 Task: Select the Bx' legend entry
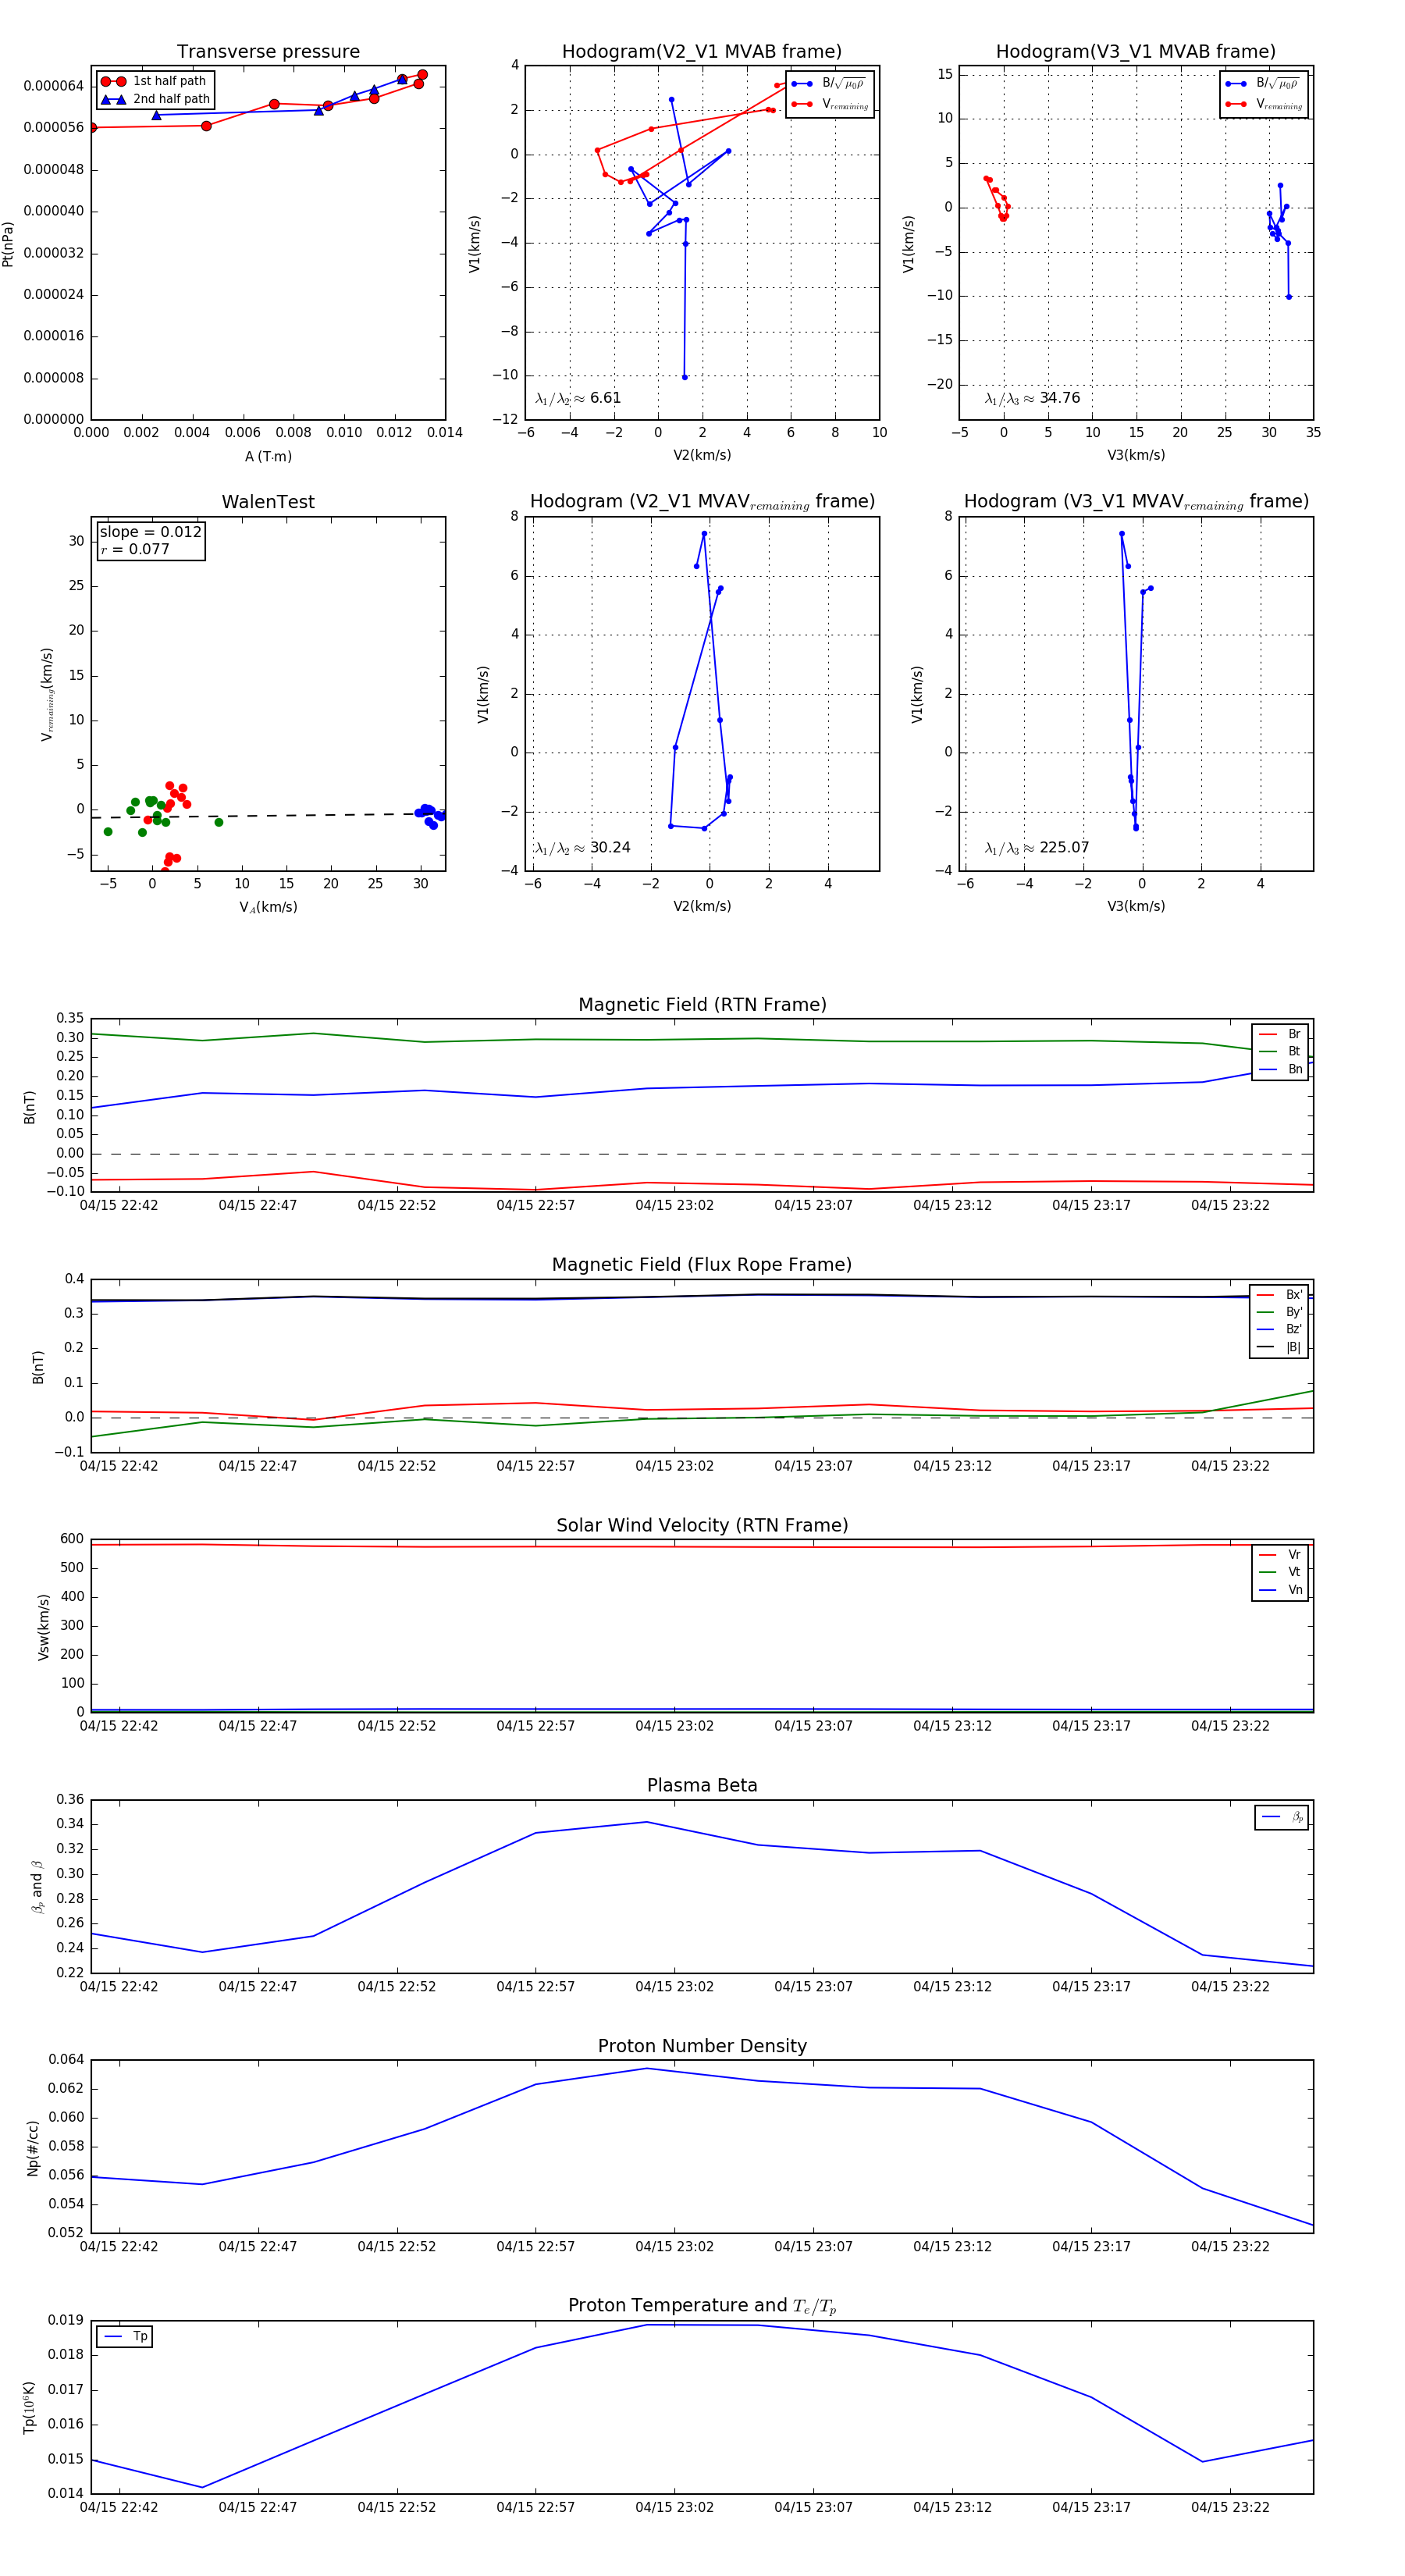pyautogui.click(x=1279, y=1294)
